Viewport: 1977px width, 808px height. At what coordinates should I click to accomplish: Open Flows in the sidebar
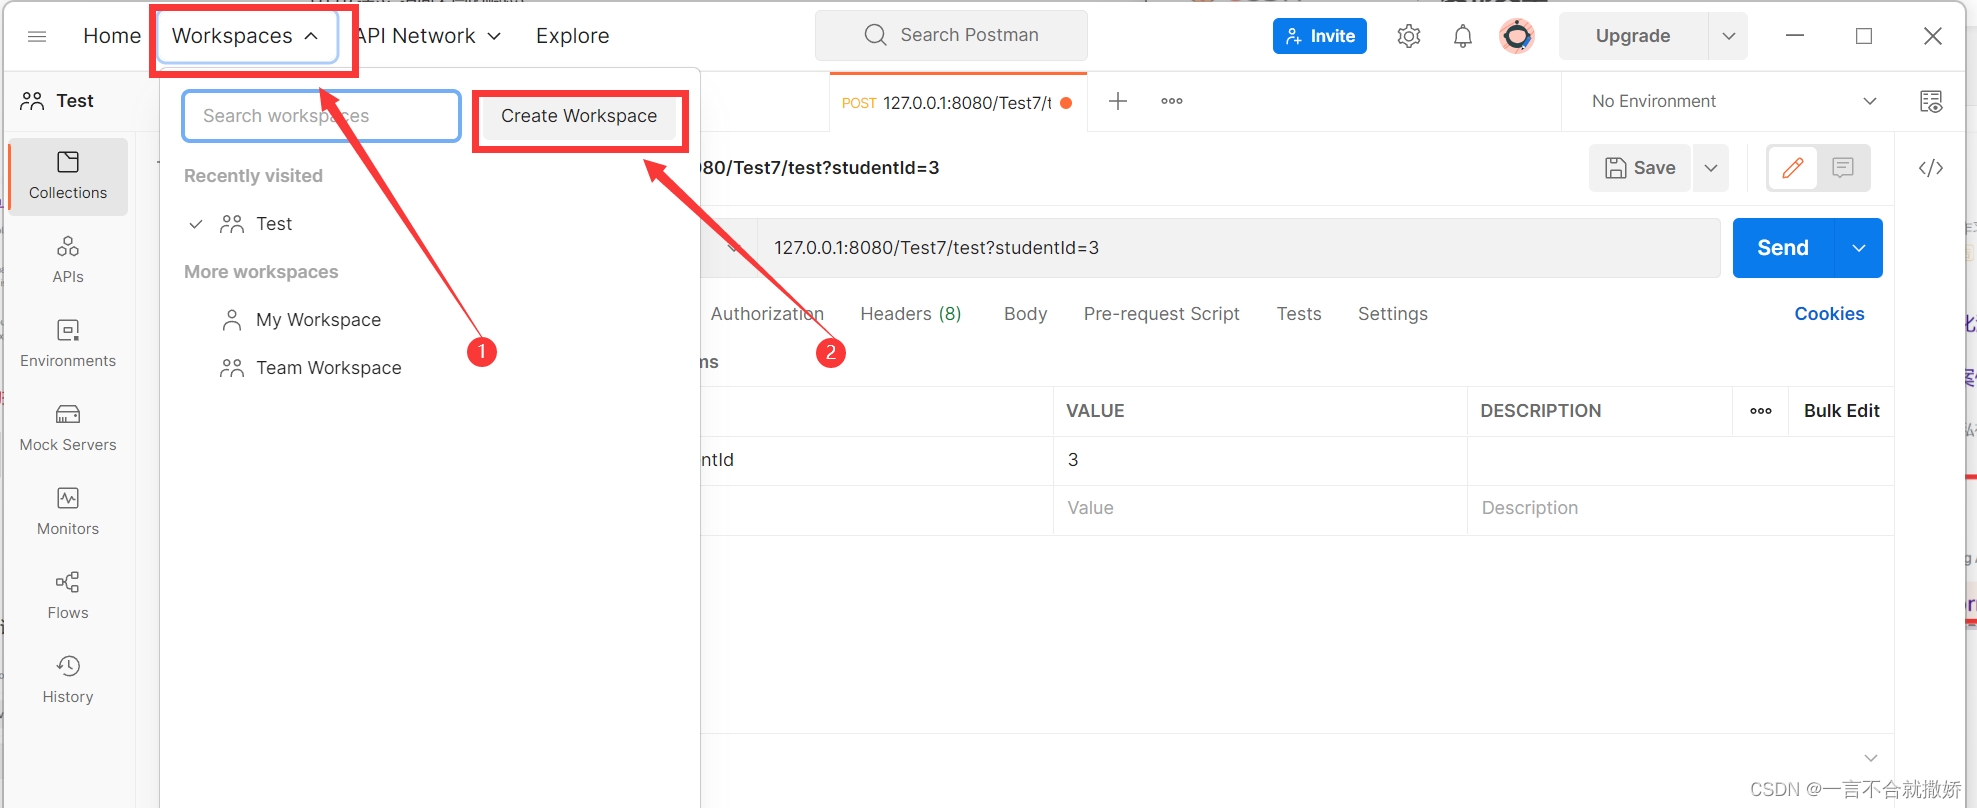(68, 596)
